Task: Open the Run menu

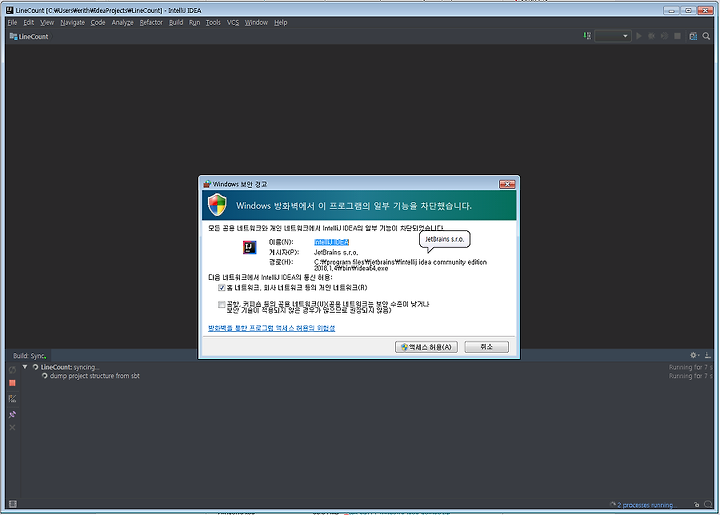Action: point(194,22)
